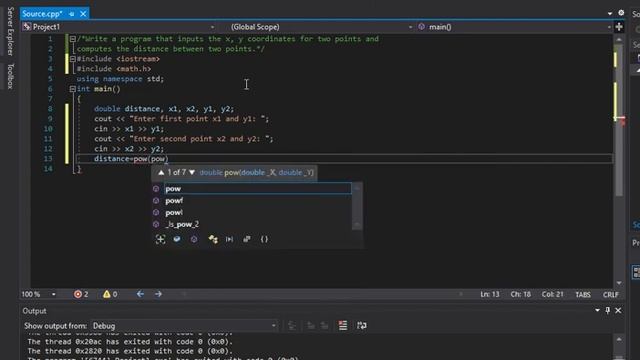
Task: Toggle the blue cube IntelliSense filter
Action: point(177,239)
